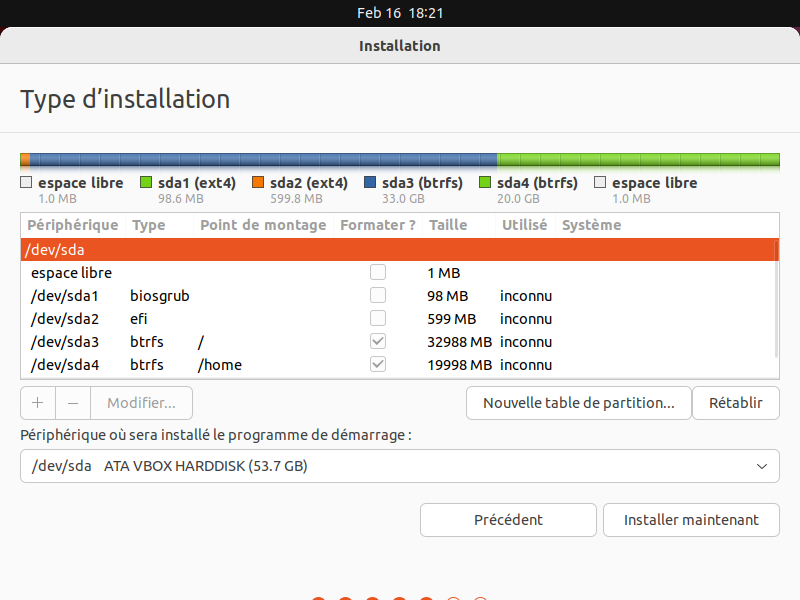Toggle format checkbox for /dev/sda4

pyautogui.click(x=377, y=365)
